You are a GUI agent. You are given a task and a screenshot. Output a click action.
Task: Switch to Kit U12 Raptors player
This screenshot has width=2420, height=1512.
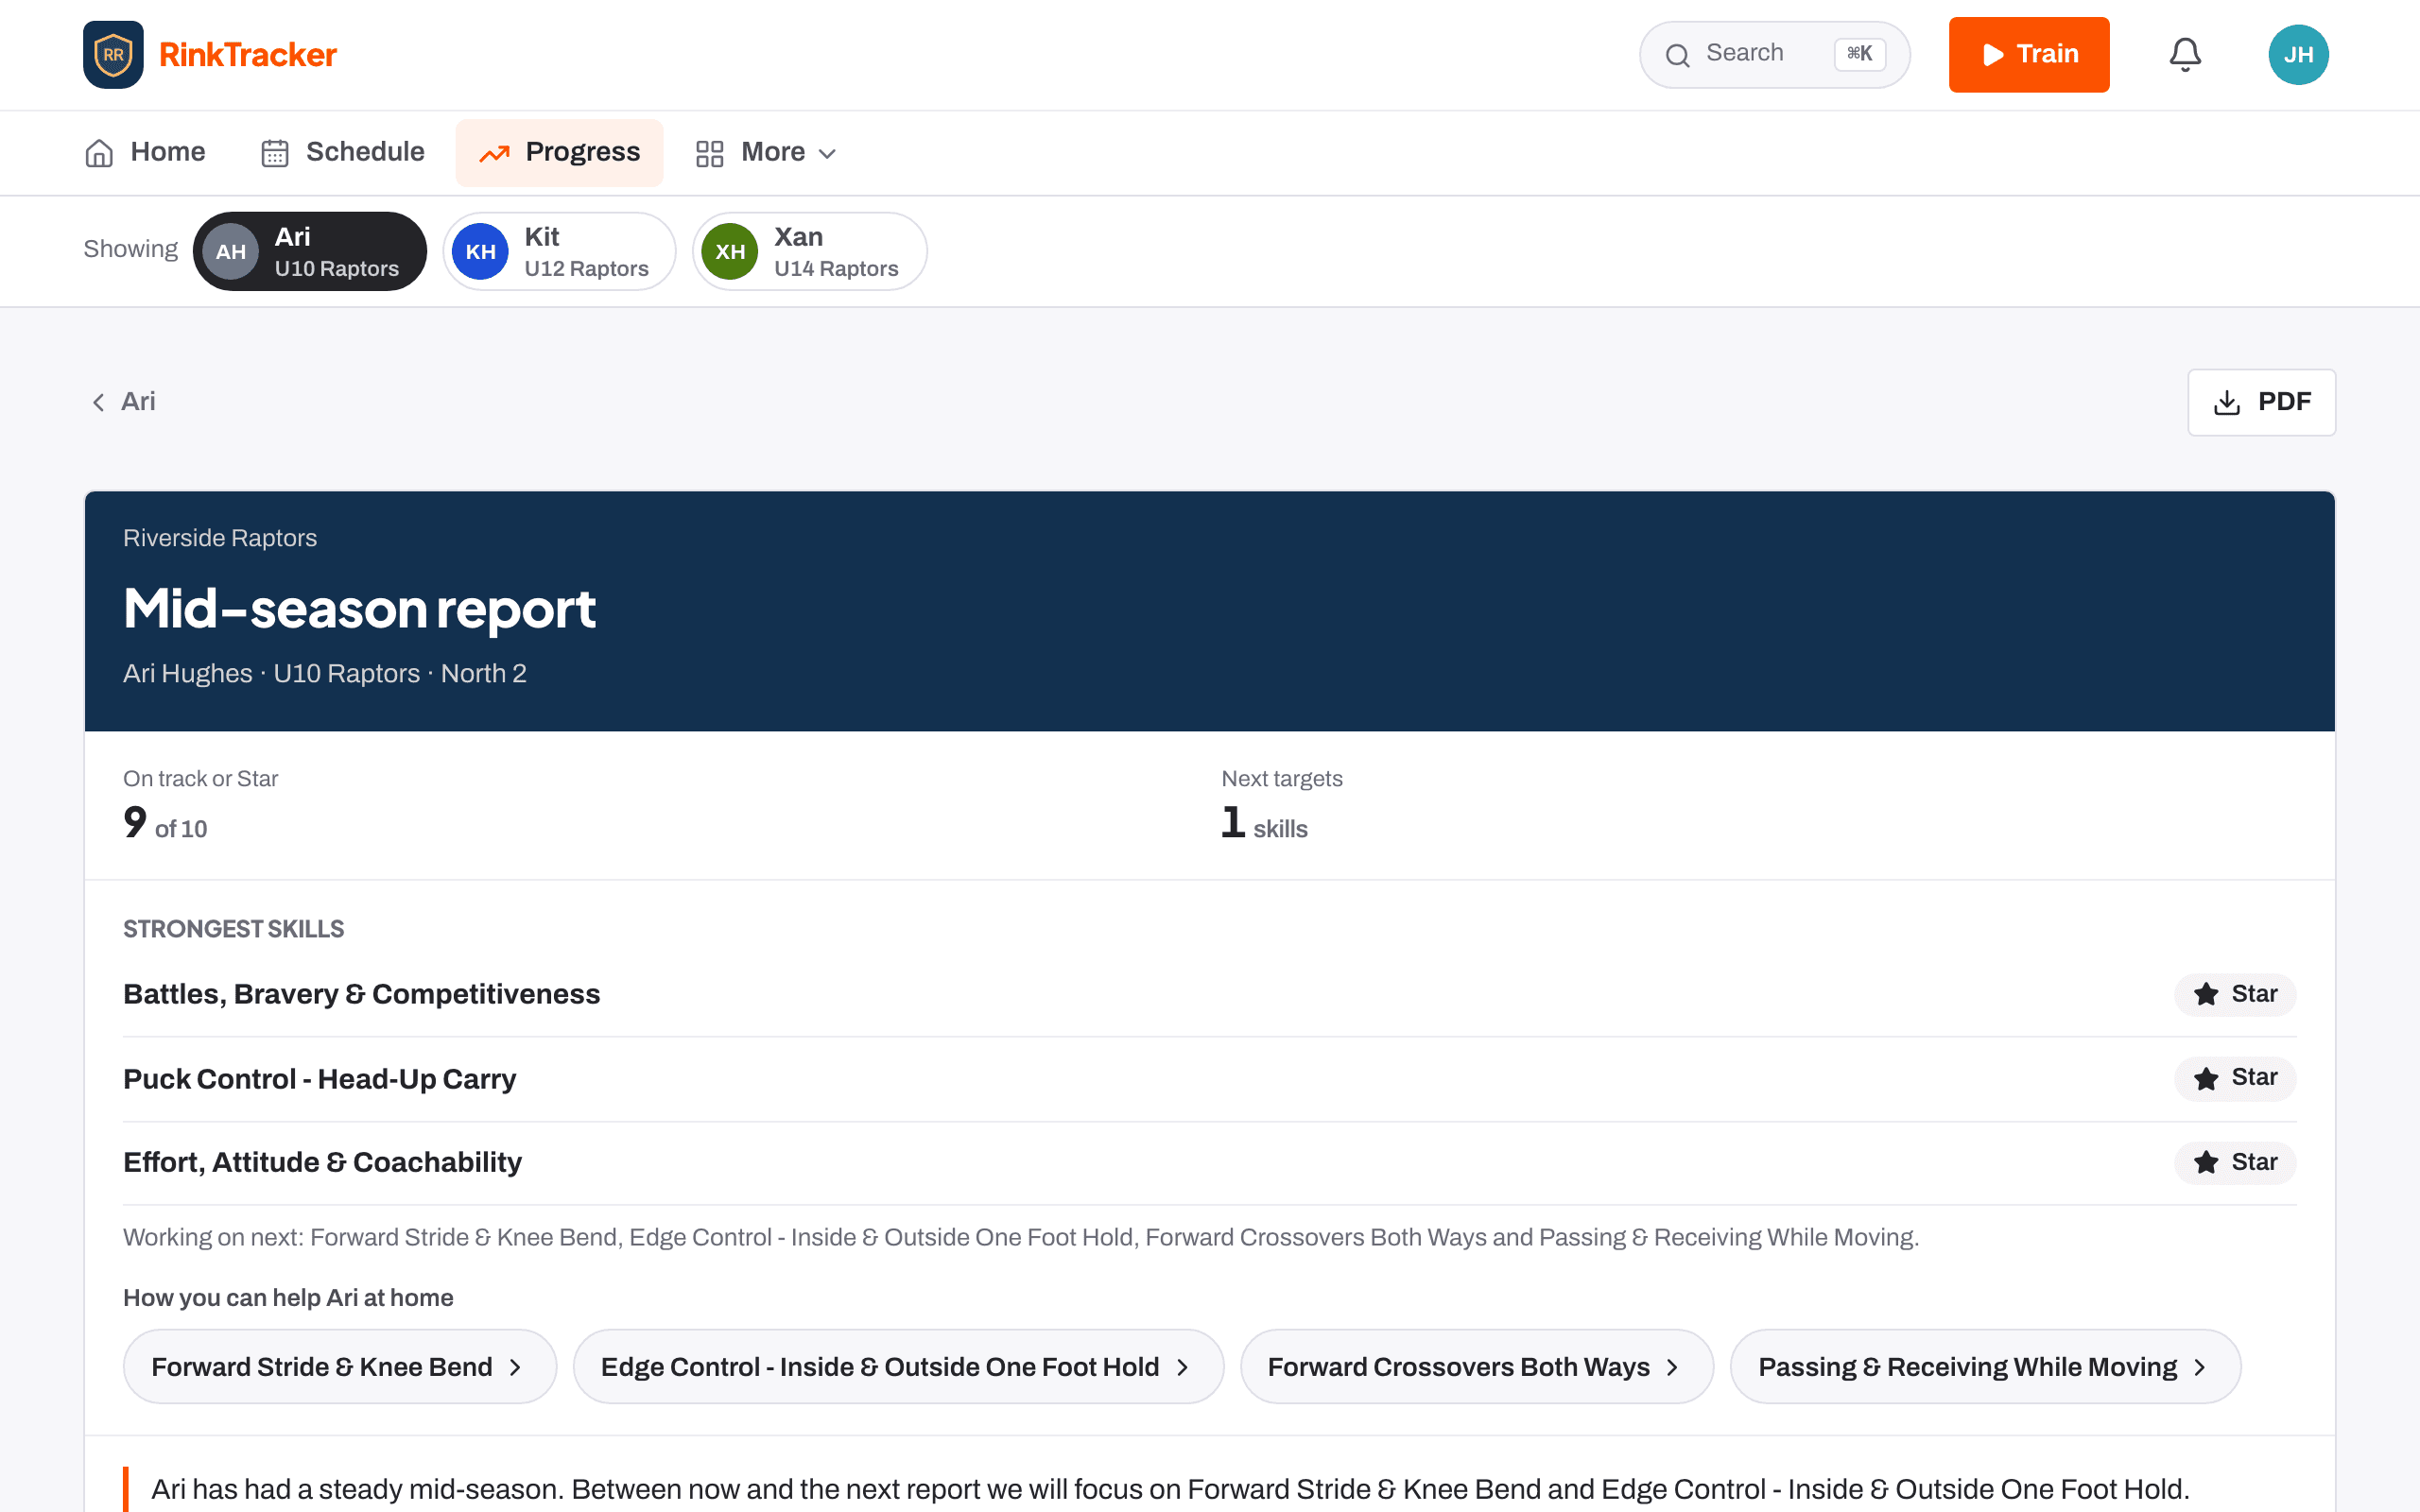[560, 251]
